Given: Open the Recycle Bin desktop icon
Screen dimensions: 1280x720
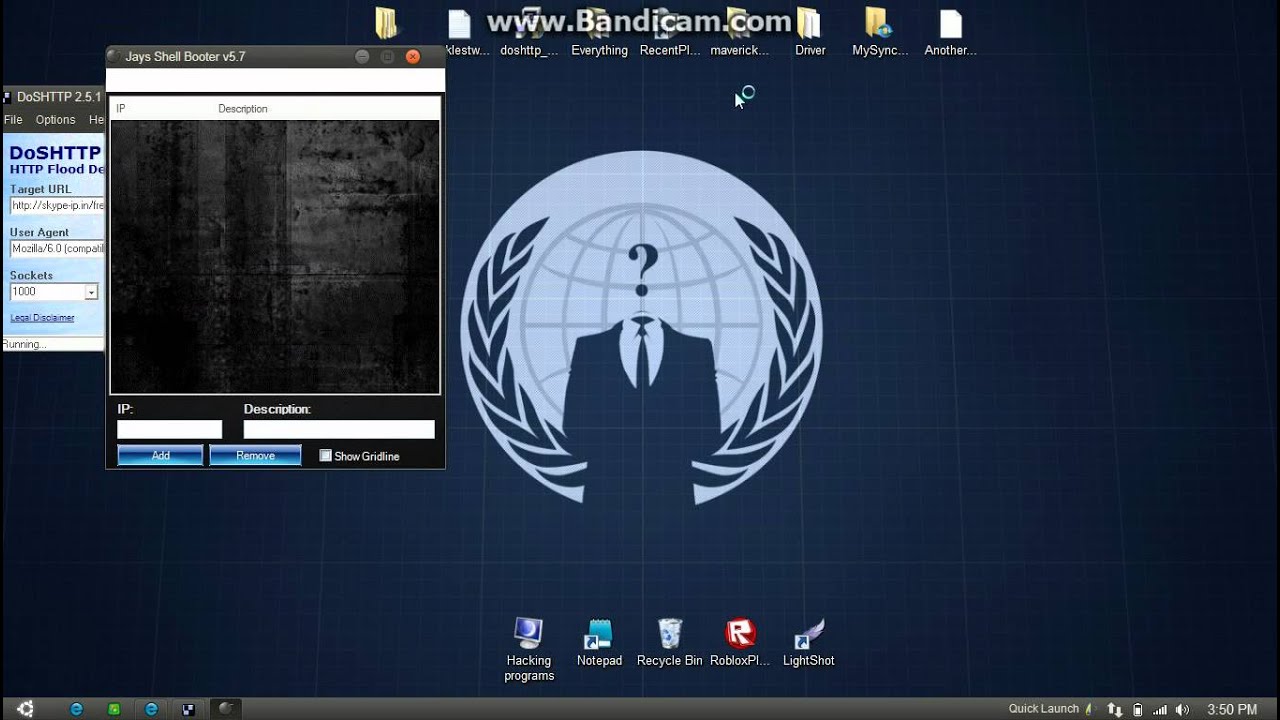Looking at the screenshot, I should click(x=669, y=643).
